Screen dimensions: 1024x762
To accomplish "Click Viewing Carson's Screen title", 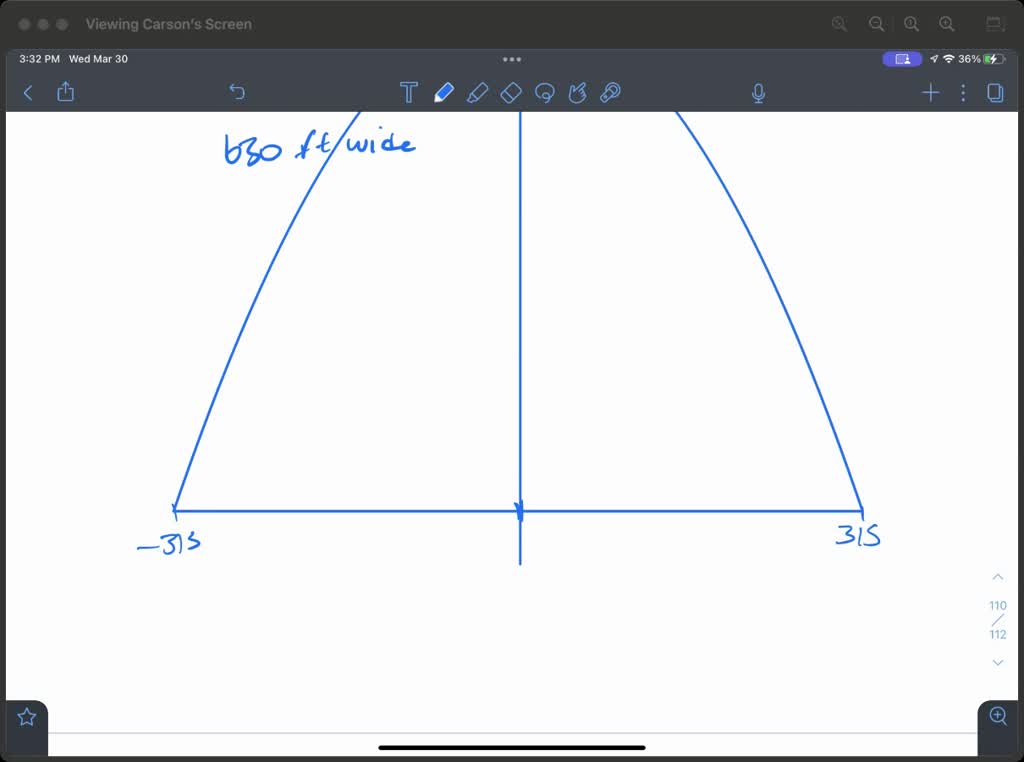I will [x=168, y=24].
